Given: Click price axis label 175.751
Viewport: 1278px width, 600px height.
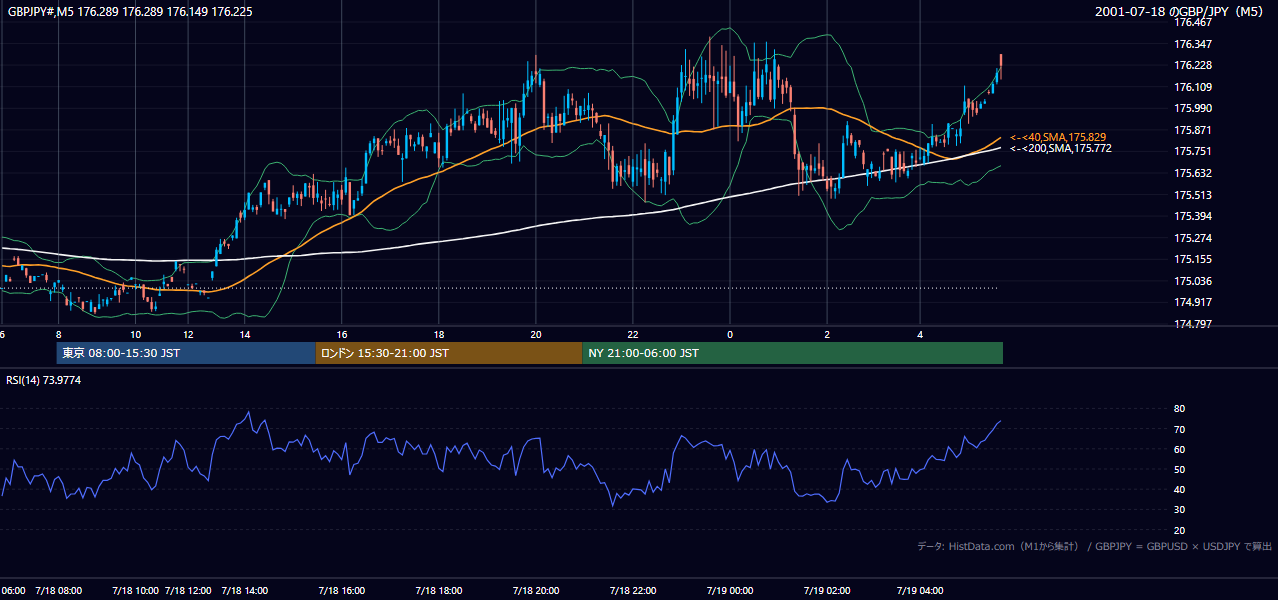Looking at the screenshot, I should [x=1192, y=151].
